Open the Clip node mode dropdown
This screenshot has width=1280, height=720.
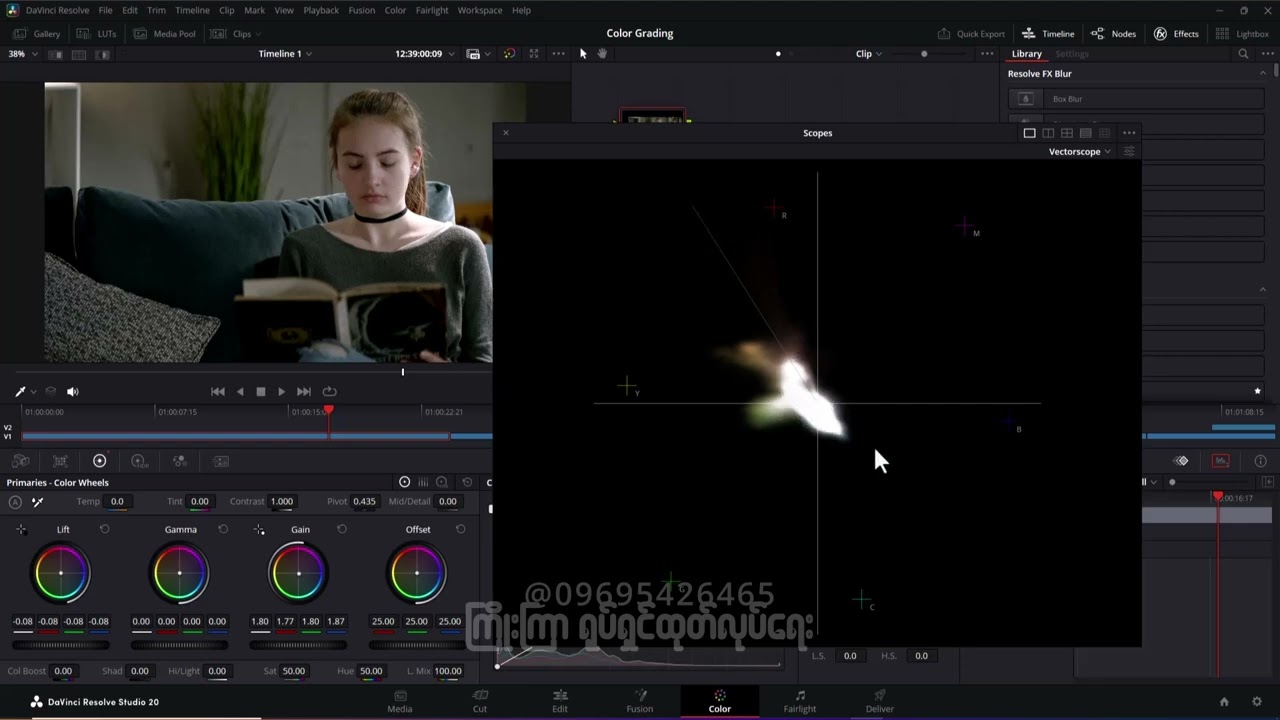pos(869,54)
